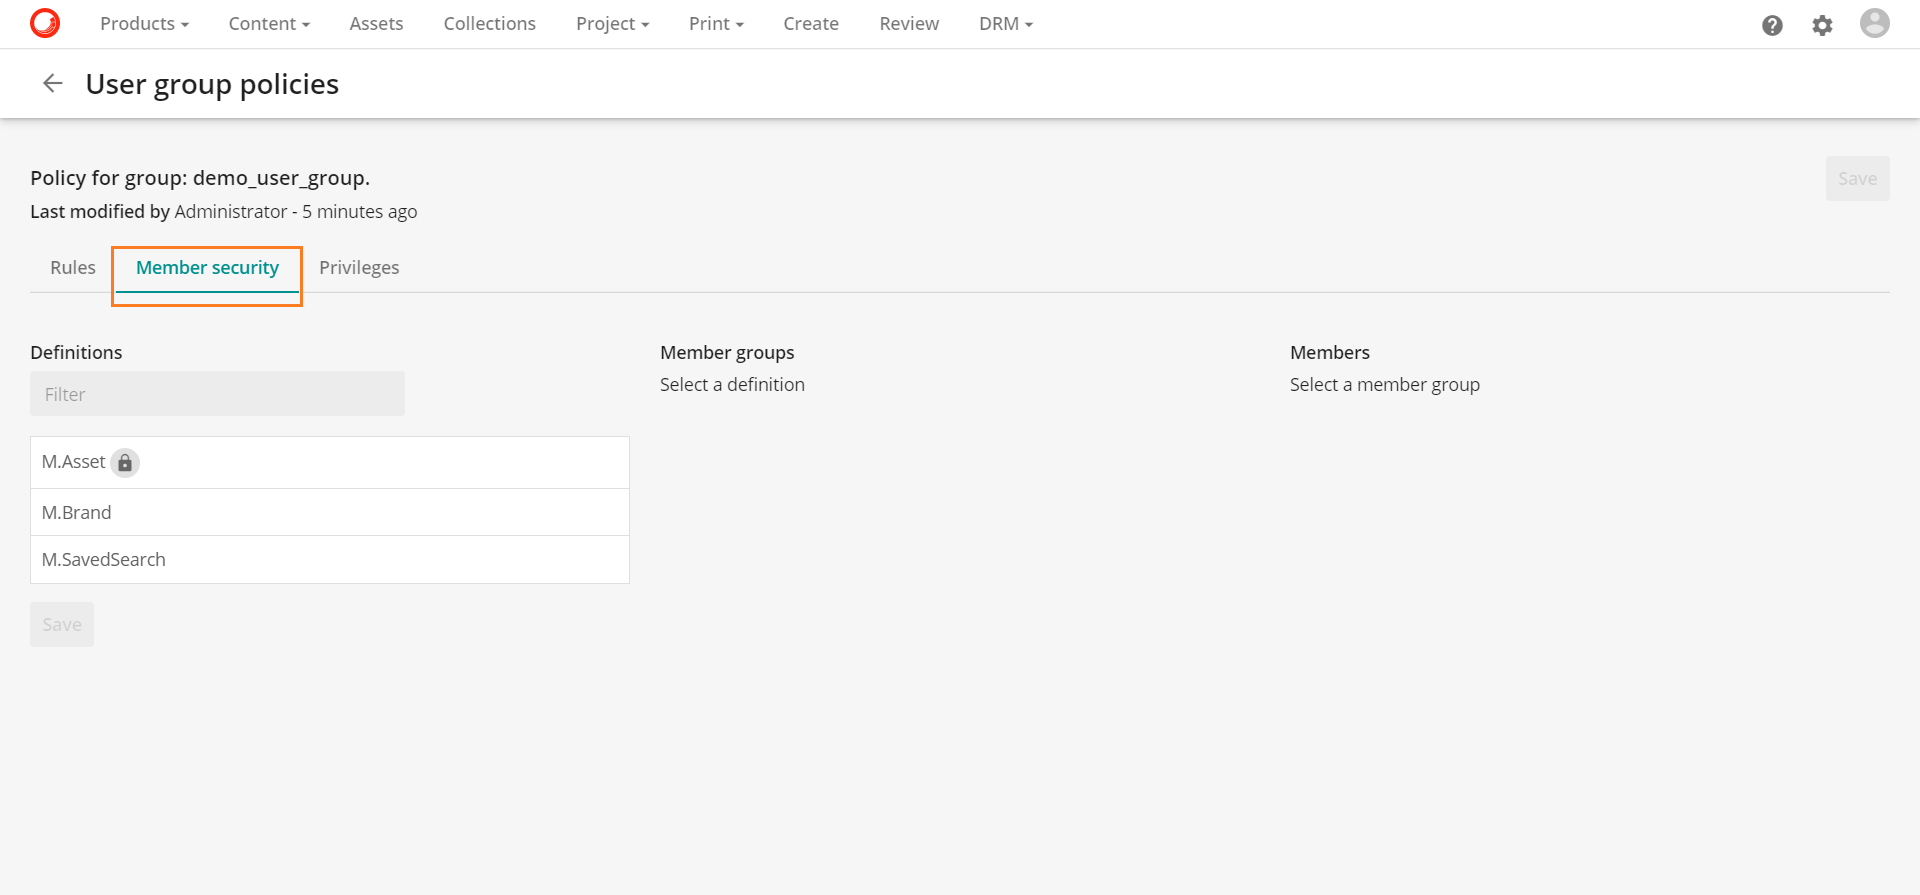Click the lock icon beside M.Asset
1920x895 pixels.
[125, 462]
